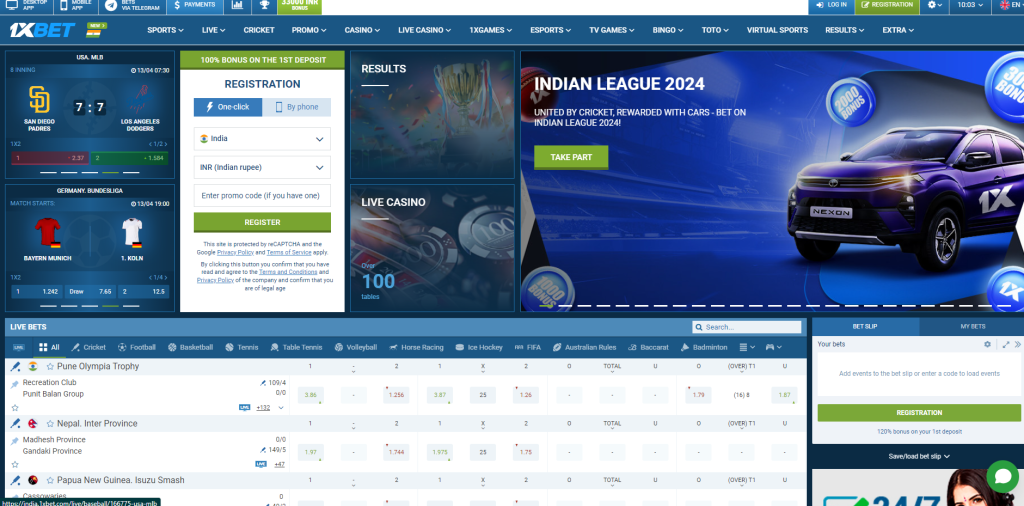
Task: Favorite the Pune Olympia Trophy league star
Action: [x=50, y=367]
